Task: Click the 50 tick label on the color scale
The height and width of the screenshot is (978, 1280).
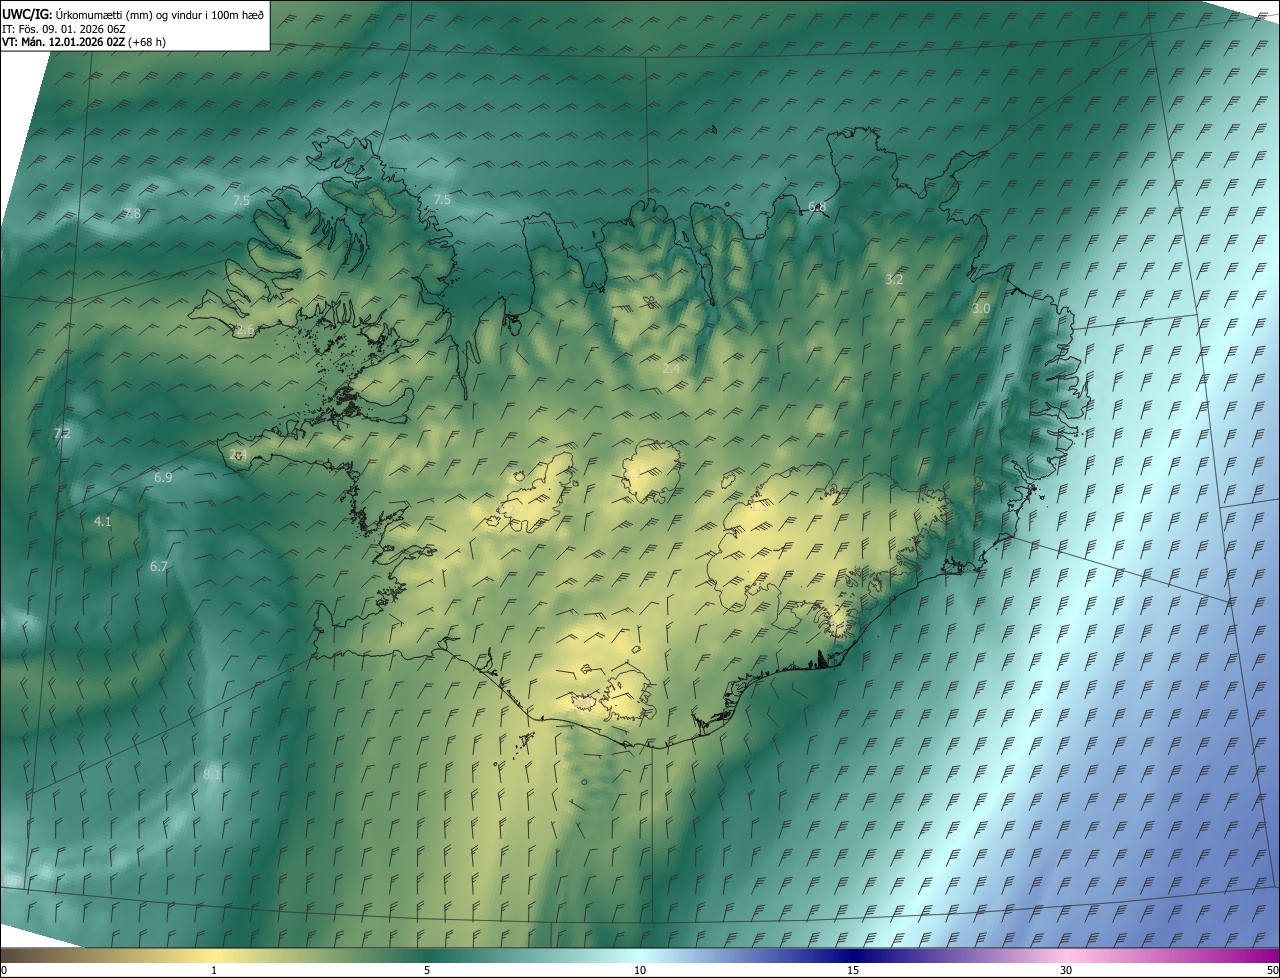Action: [1272, 970]
